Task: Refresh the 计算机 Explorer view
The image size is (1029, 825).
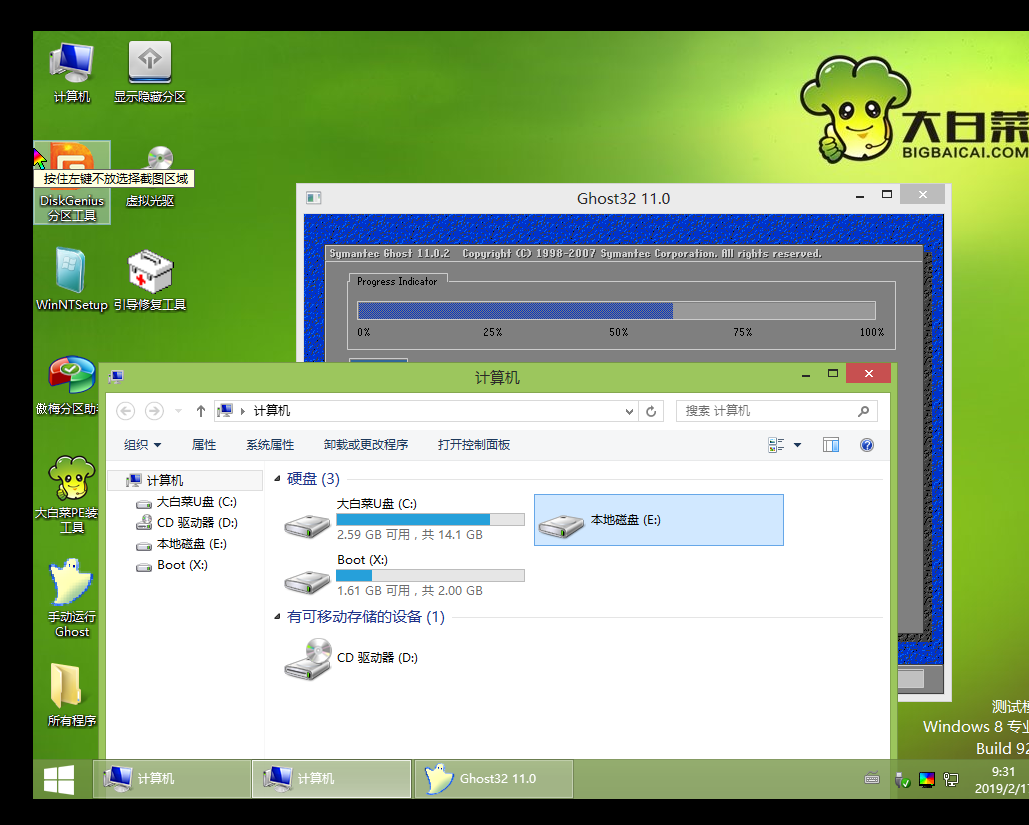Action: tap(651, 411)
